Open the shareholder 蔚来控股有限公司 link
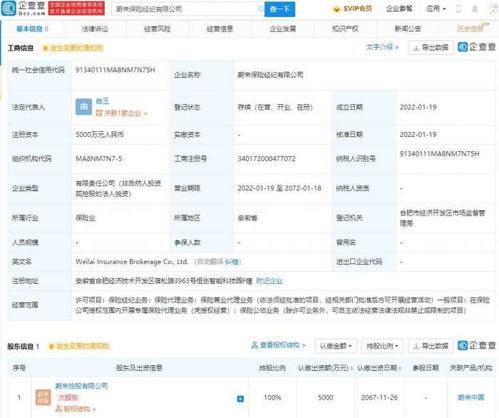Screen dimensions: 499x418 coord(81,386)
